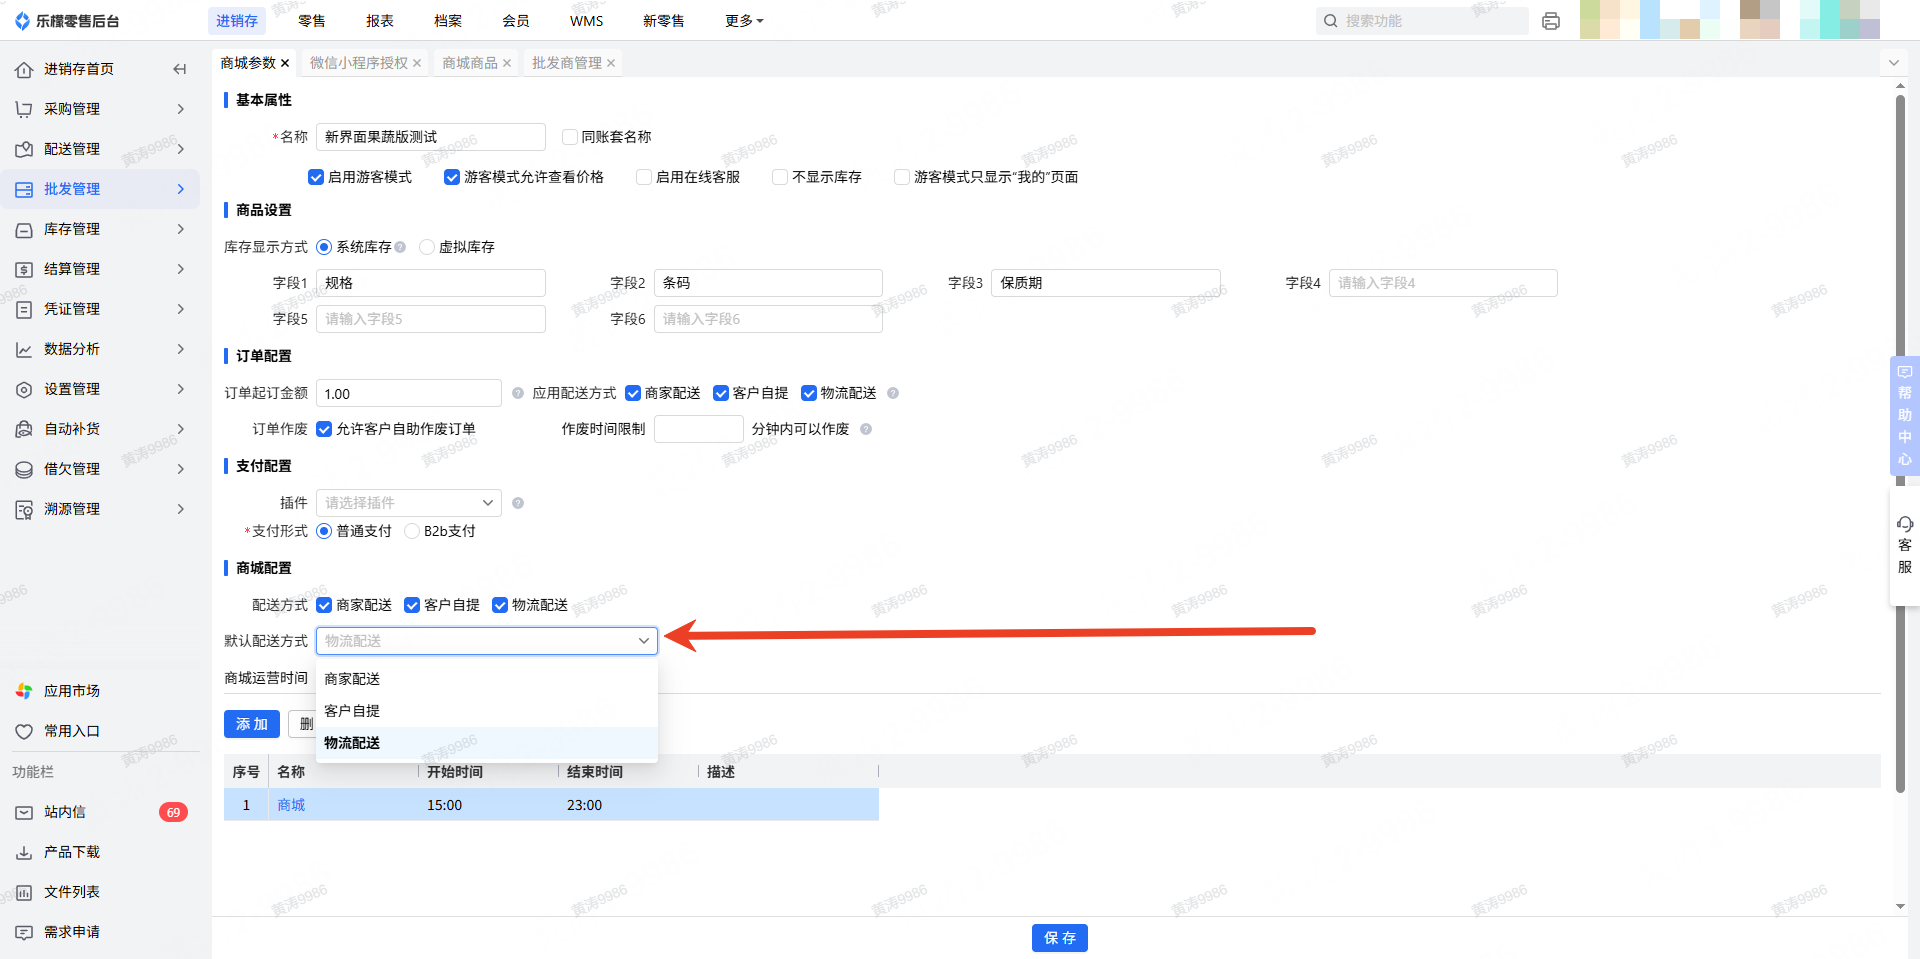Close the 微信小程序授权 tab

(417, 63)
